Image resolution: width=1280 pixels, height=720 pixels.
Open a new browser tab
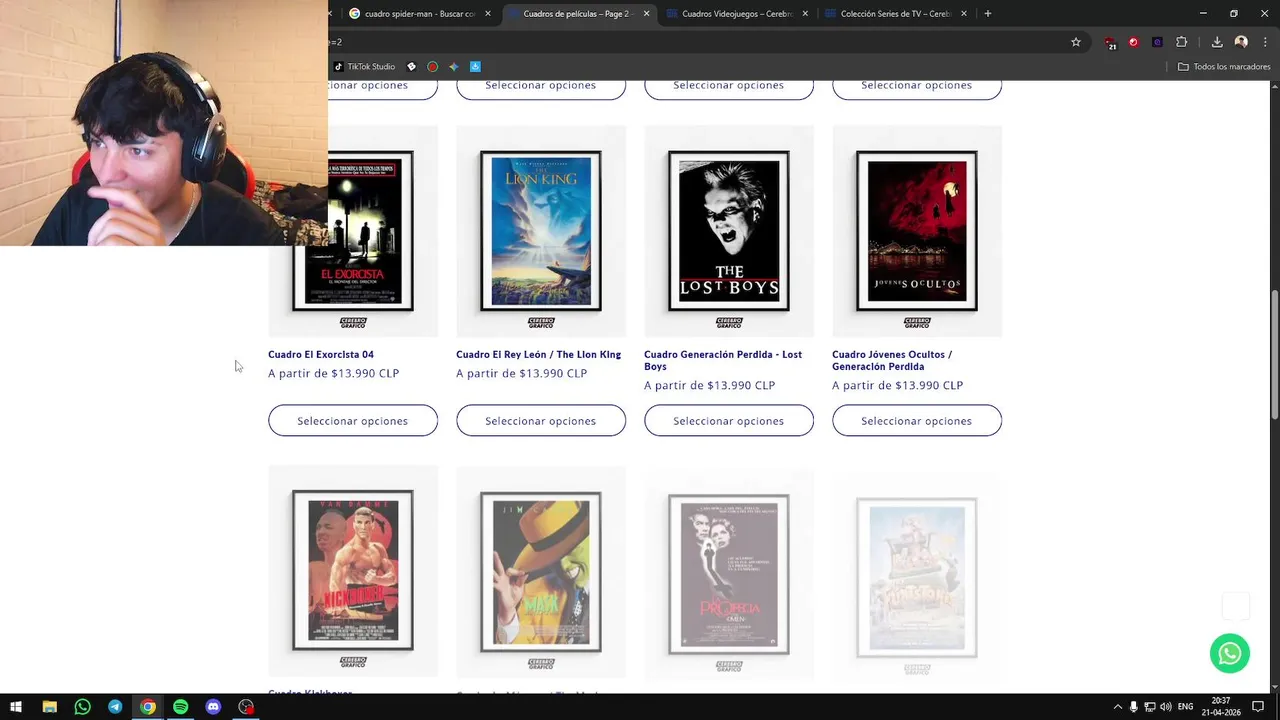coord(988,14)
